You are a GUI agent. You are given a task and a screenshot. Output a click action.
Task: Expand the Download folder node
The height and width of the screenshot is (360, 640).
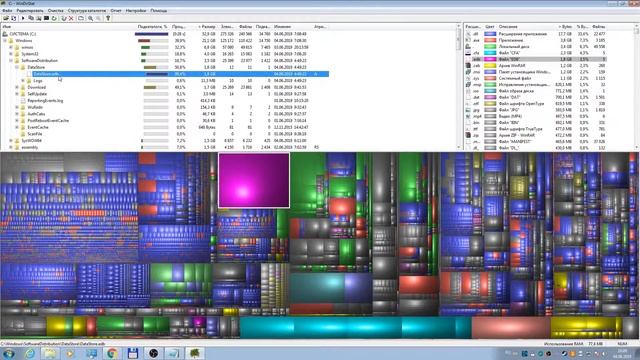pos(17,87)
